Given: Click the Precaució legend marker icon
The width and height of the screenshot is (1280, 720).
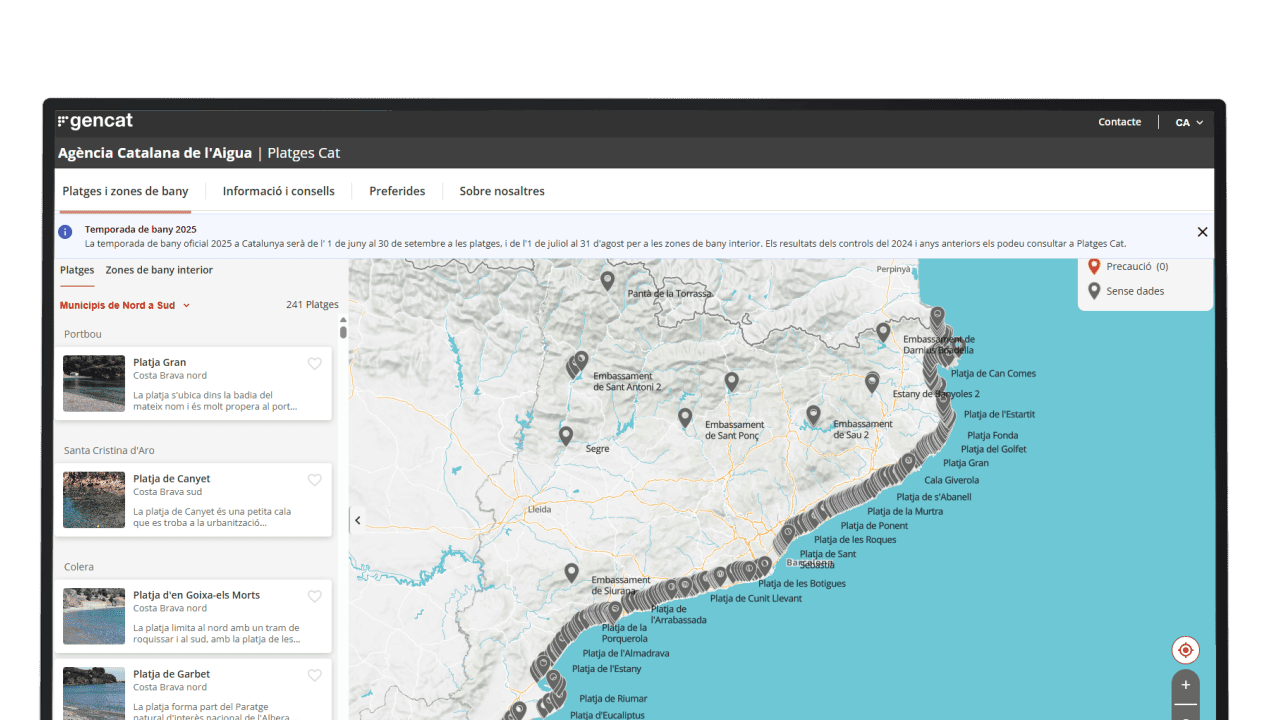Looking at the screenshot, I should point(1094,266).
